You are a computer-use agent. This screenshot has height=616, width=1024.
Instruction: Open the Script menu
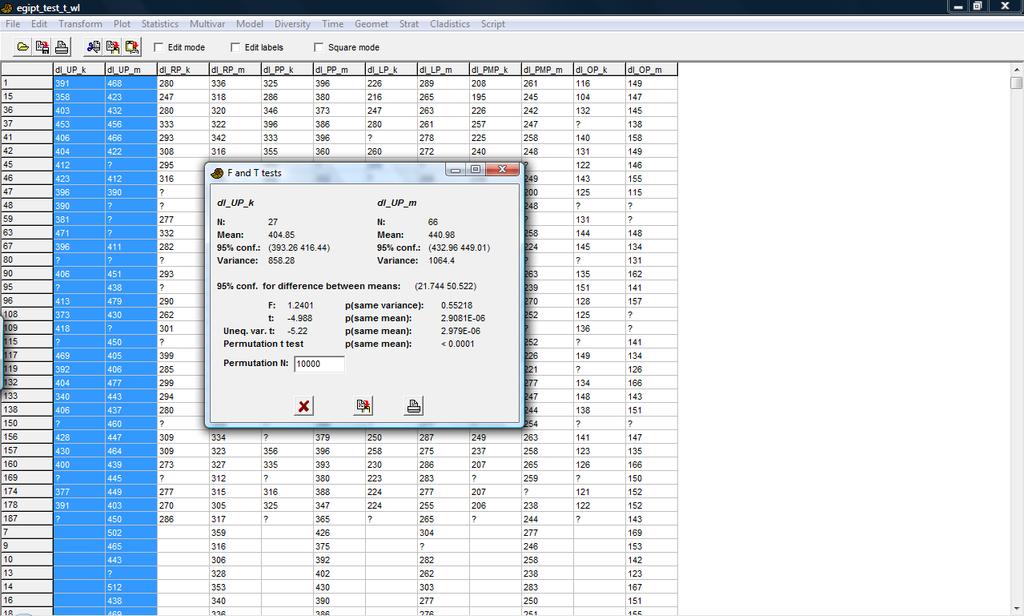click(x=493, y=24)
